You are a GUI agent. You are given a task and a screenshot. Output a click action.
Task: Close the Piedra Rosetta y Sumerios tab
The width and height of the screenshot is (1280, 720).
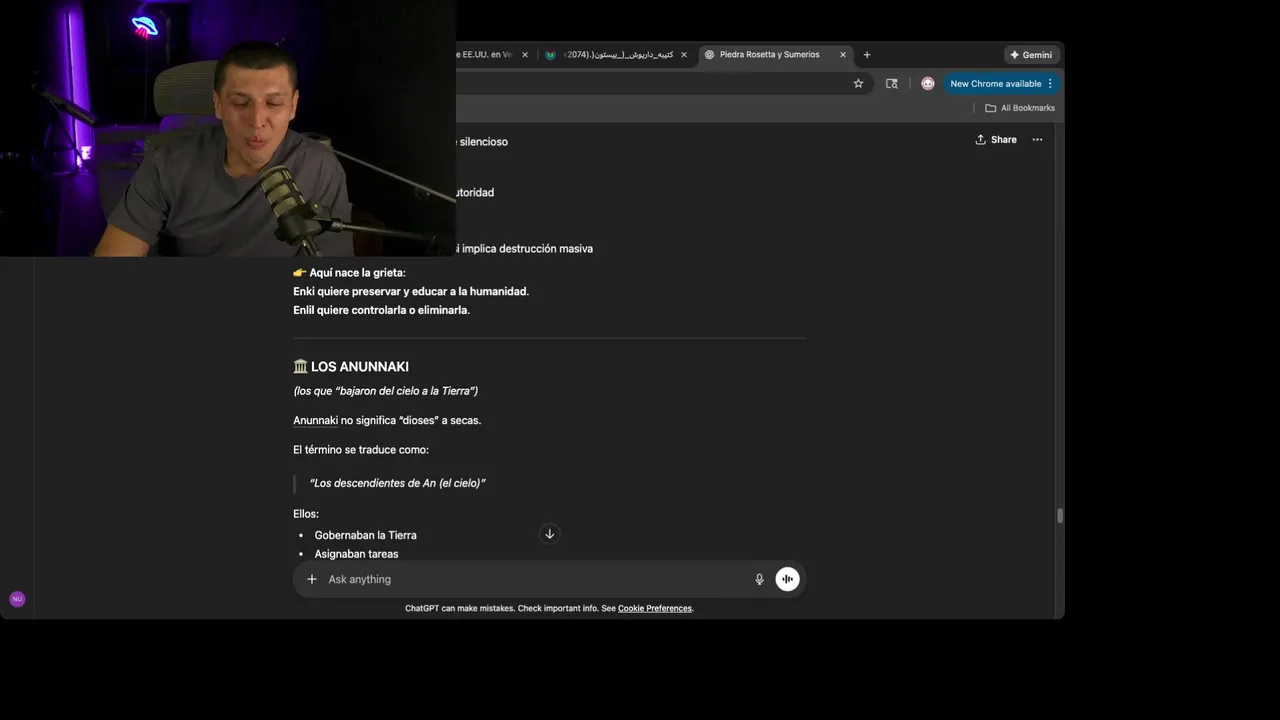pyautogui.click(x=843, y=55)
